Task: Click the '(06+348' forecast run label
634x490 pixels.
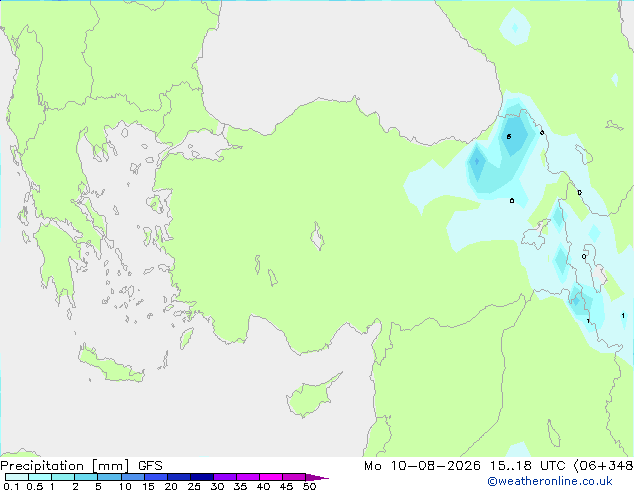Action: click(603, 466)
